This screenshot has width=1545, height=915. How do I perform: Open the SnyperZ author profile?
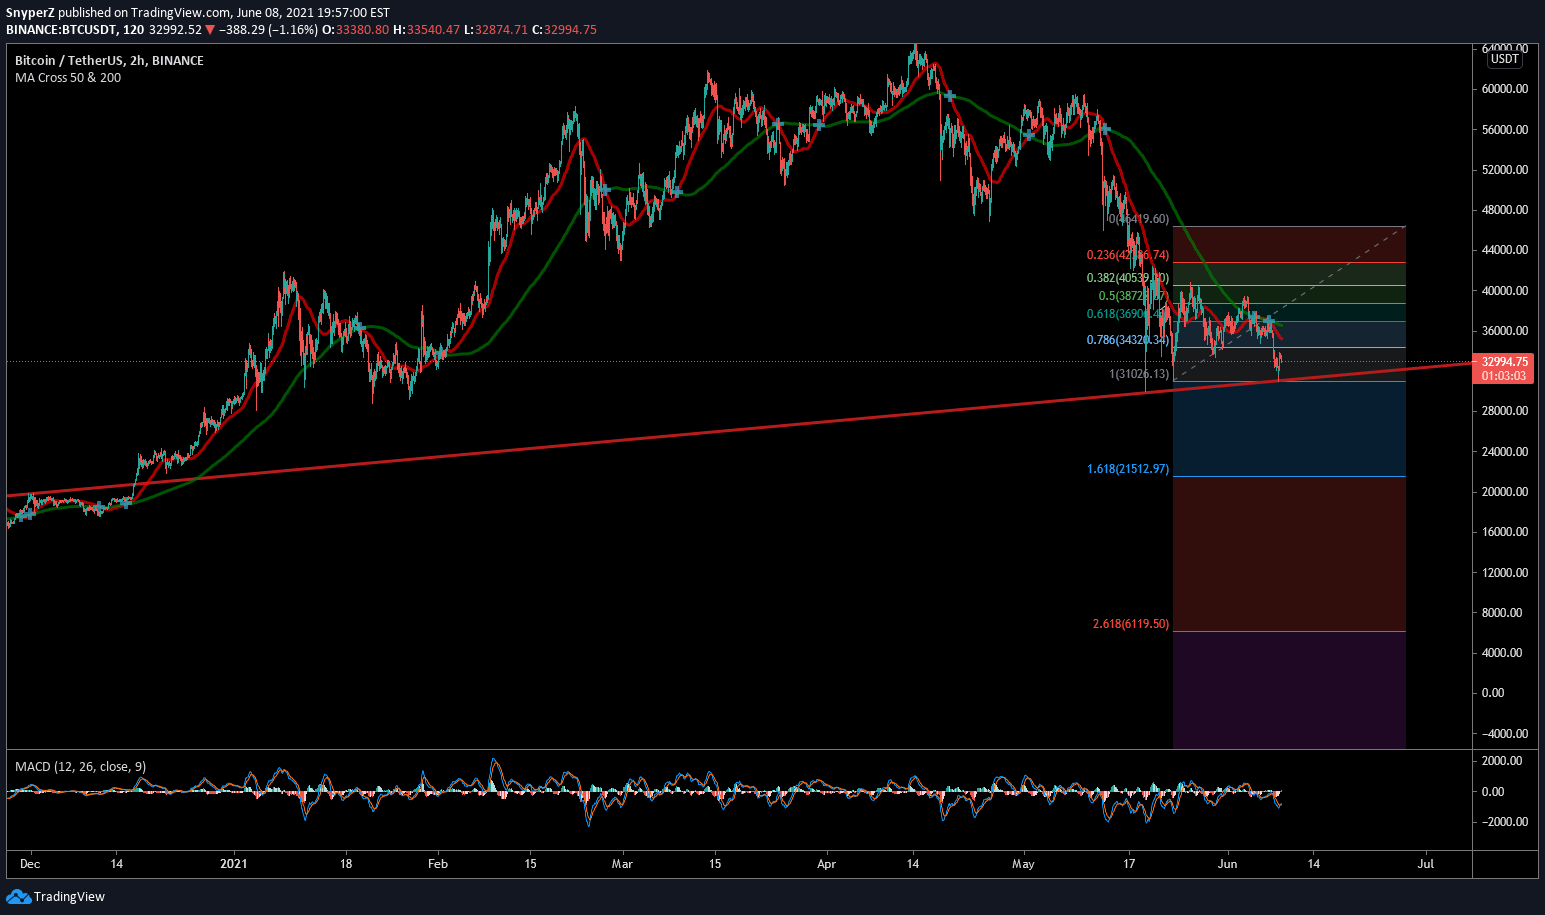[30, 13]
